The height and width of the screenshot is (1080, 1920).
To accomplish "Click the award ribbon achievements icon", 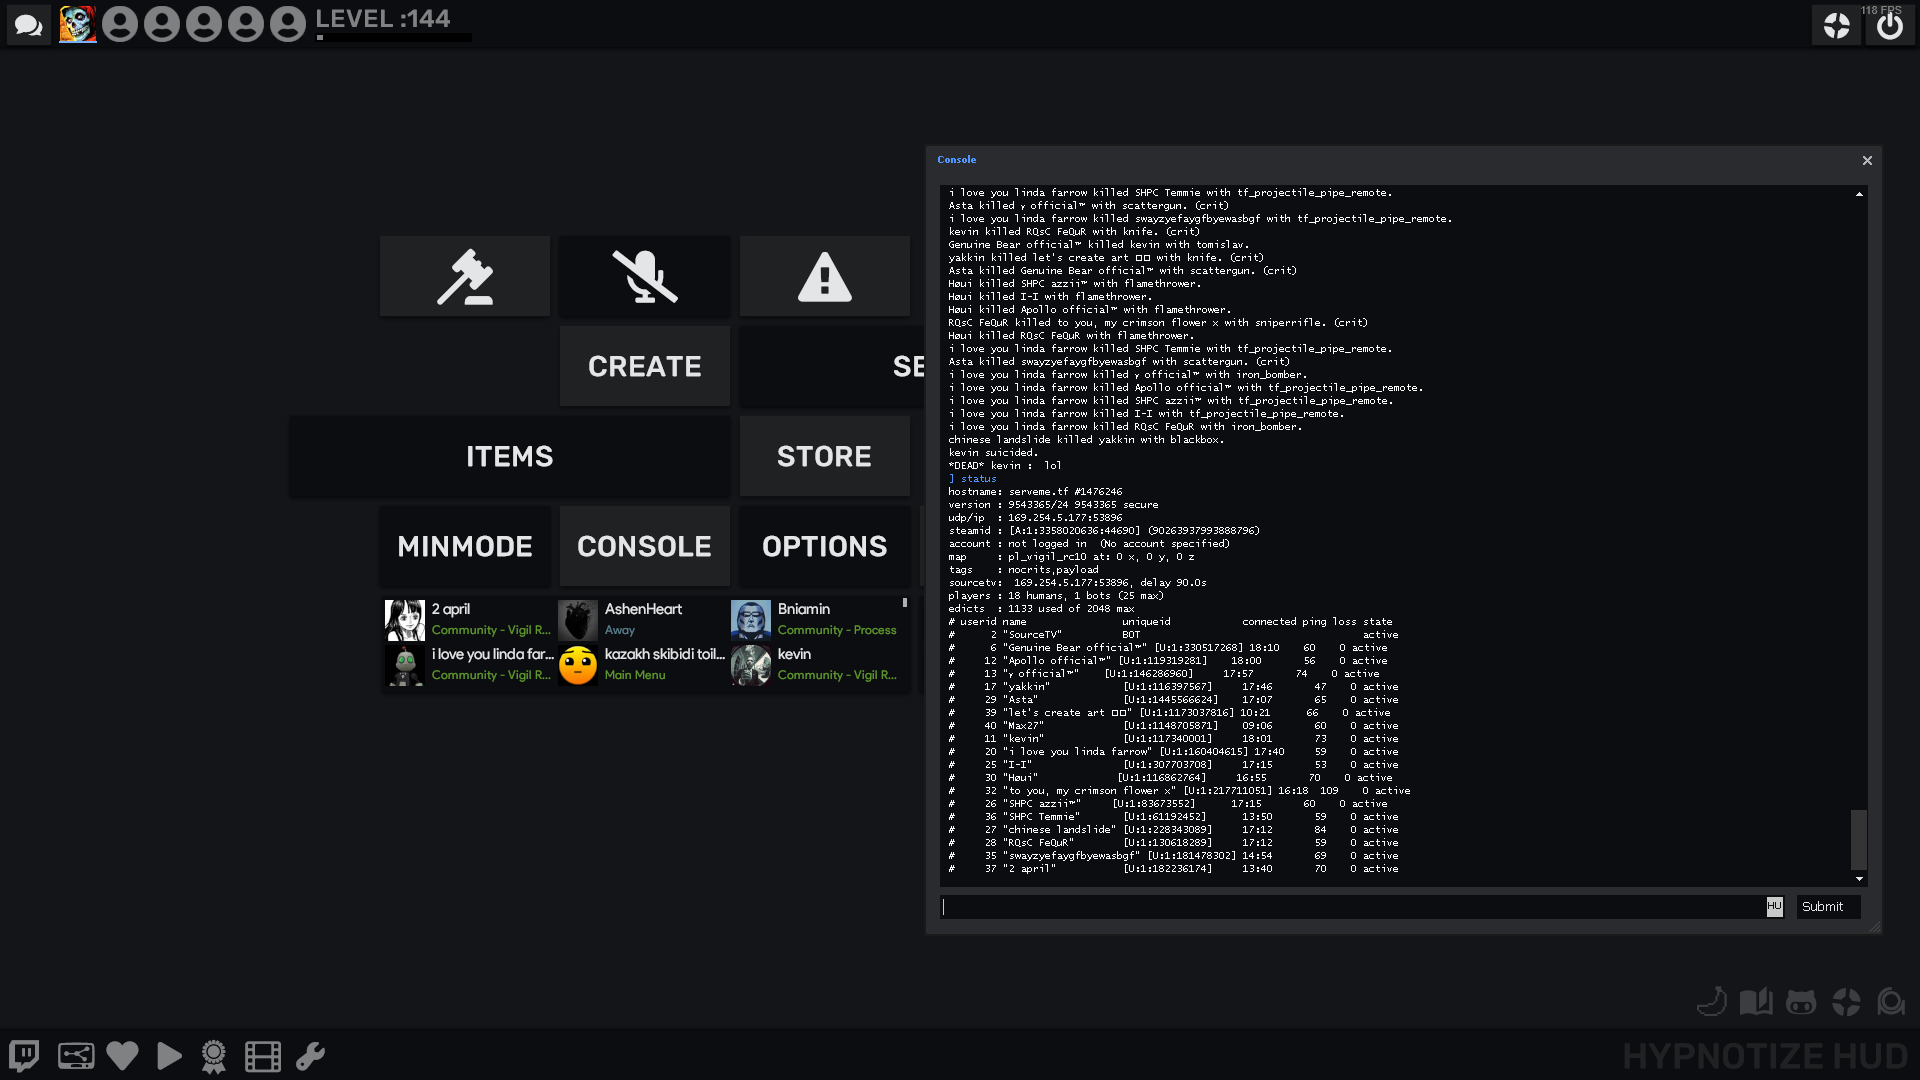I will [x=214, y=1056].
